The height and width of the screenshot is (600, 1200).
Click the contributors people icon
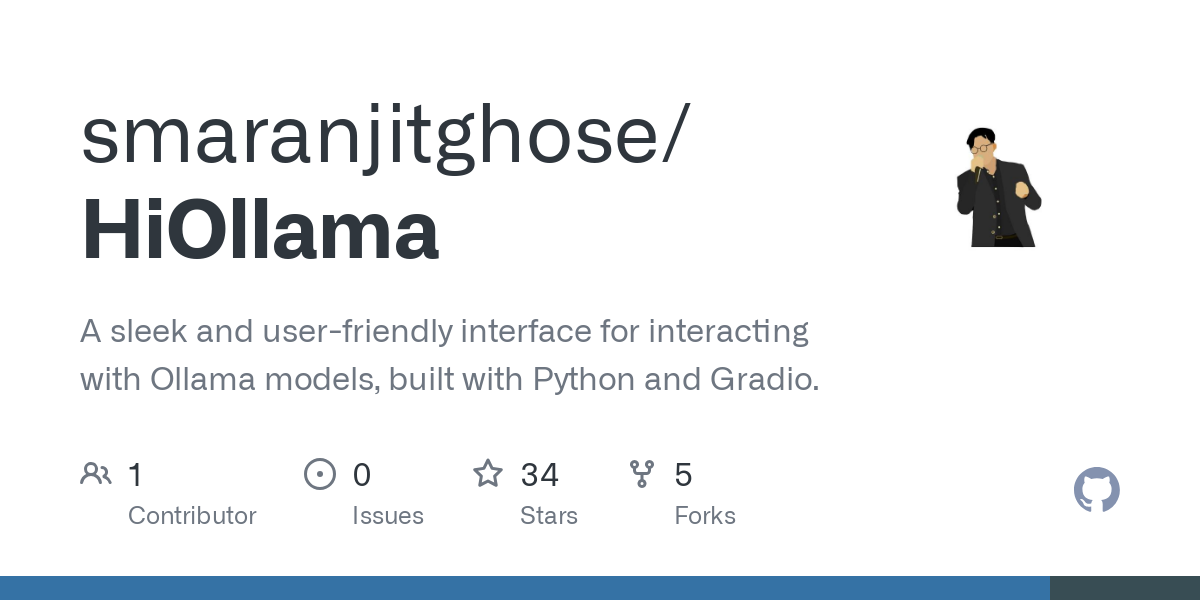pyautogui.click(x=96, y=474)
